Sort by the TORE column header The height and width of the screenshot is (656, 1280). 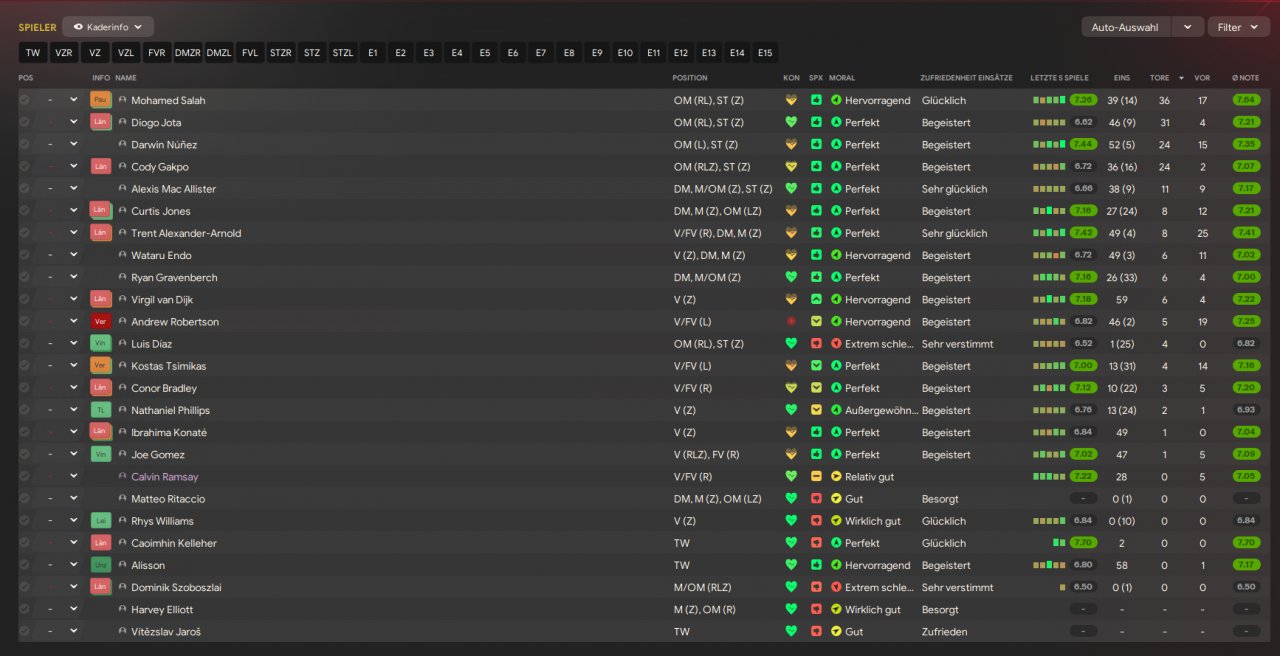(x=1160, y=78)
